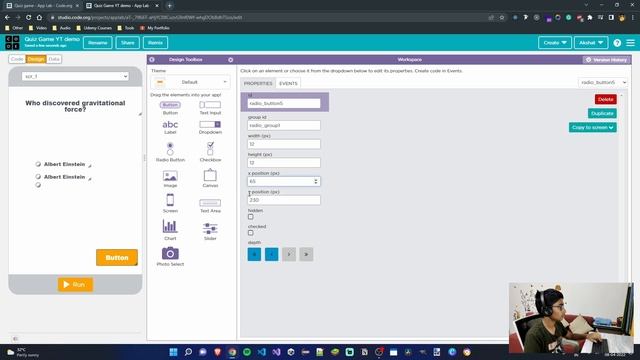Open Spotify from the taskbar
This screenshot has height=360, width=640.
247,352
